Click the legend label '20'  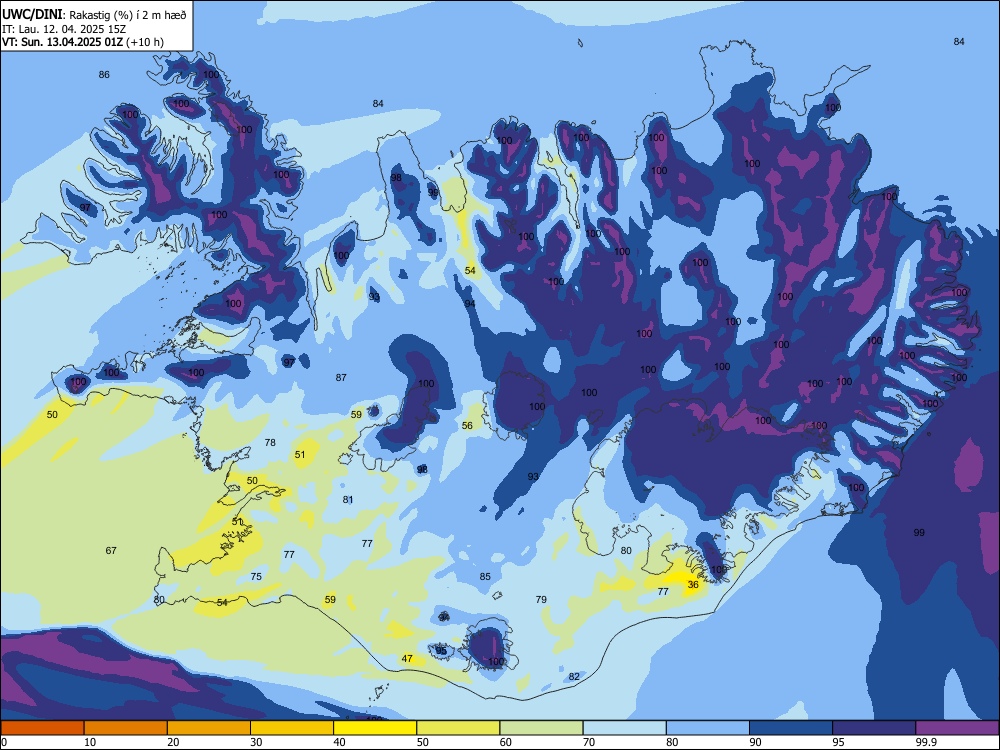tap(173, 742)
